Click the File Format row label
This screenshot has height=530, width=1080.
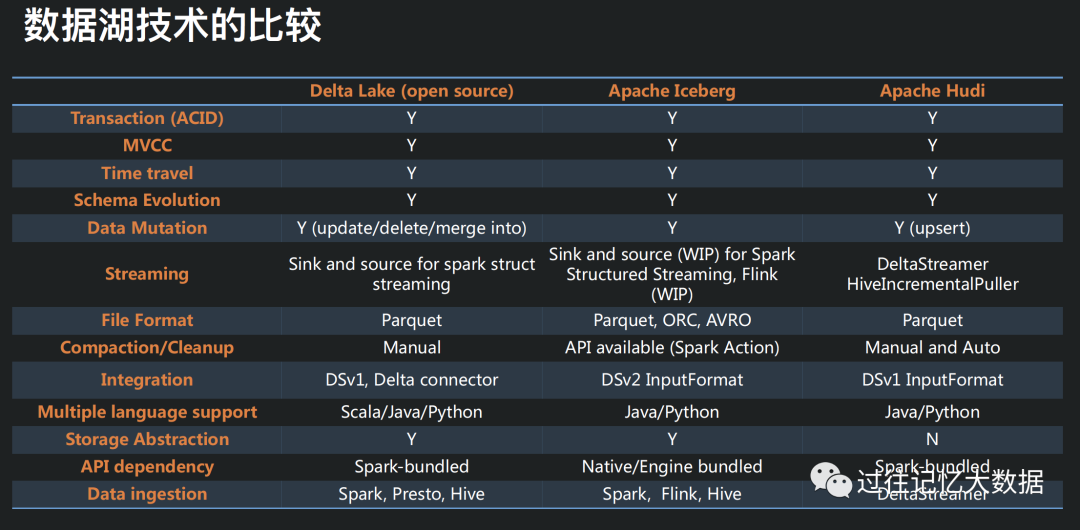point(147,320)
